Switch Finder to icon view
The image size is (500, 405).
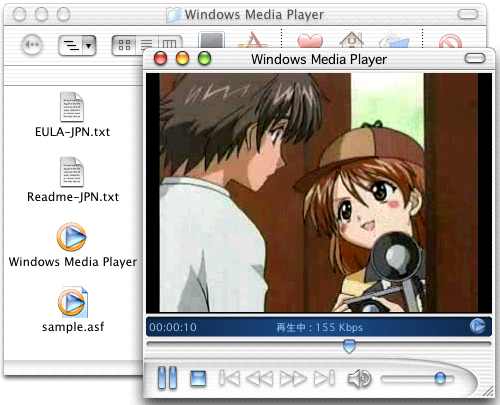124,45
